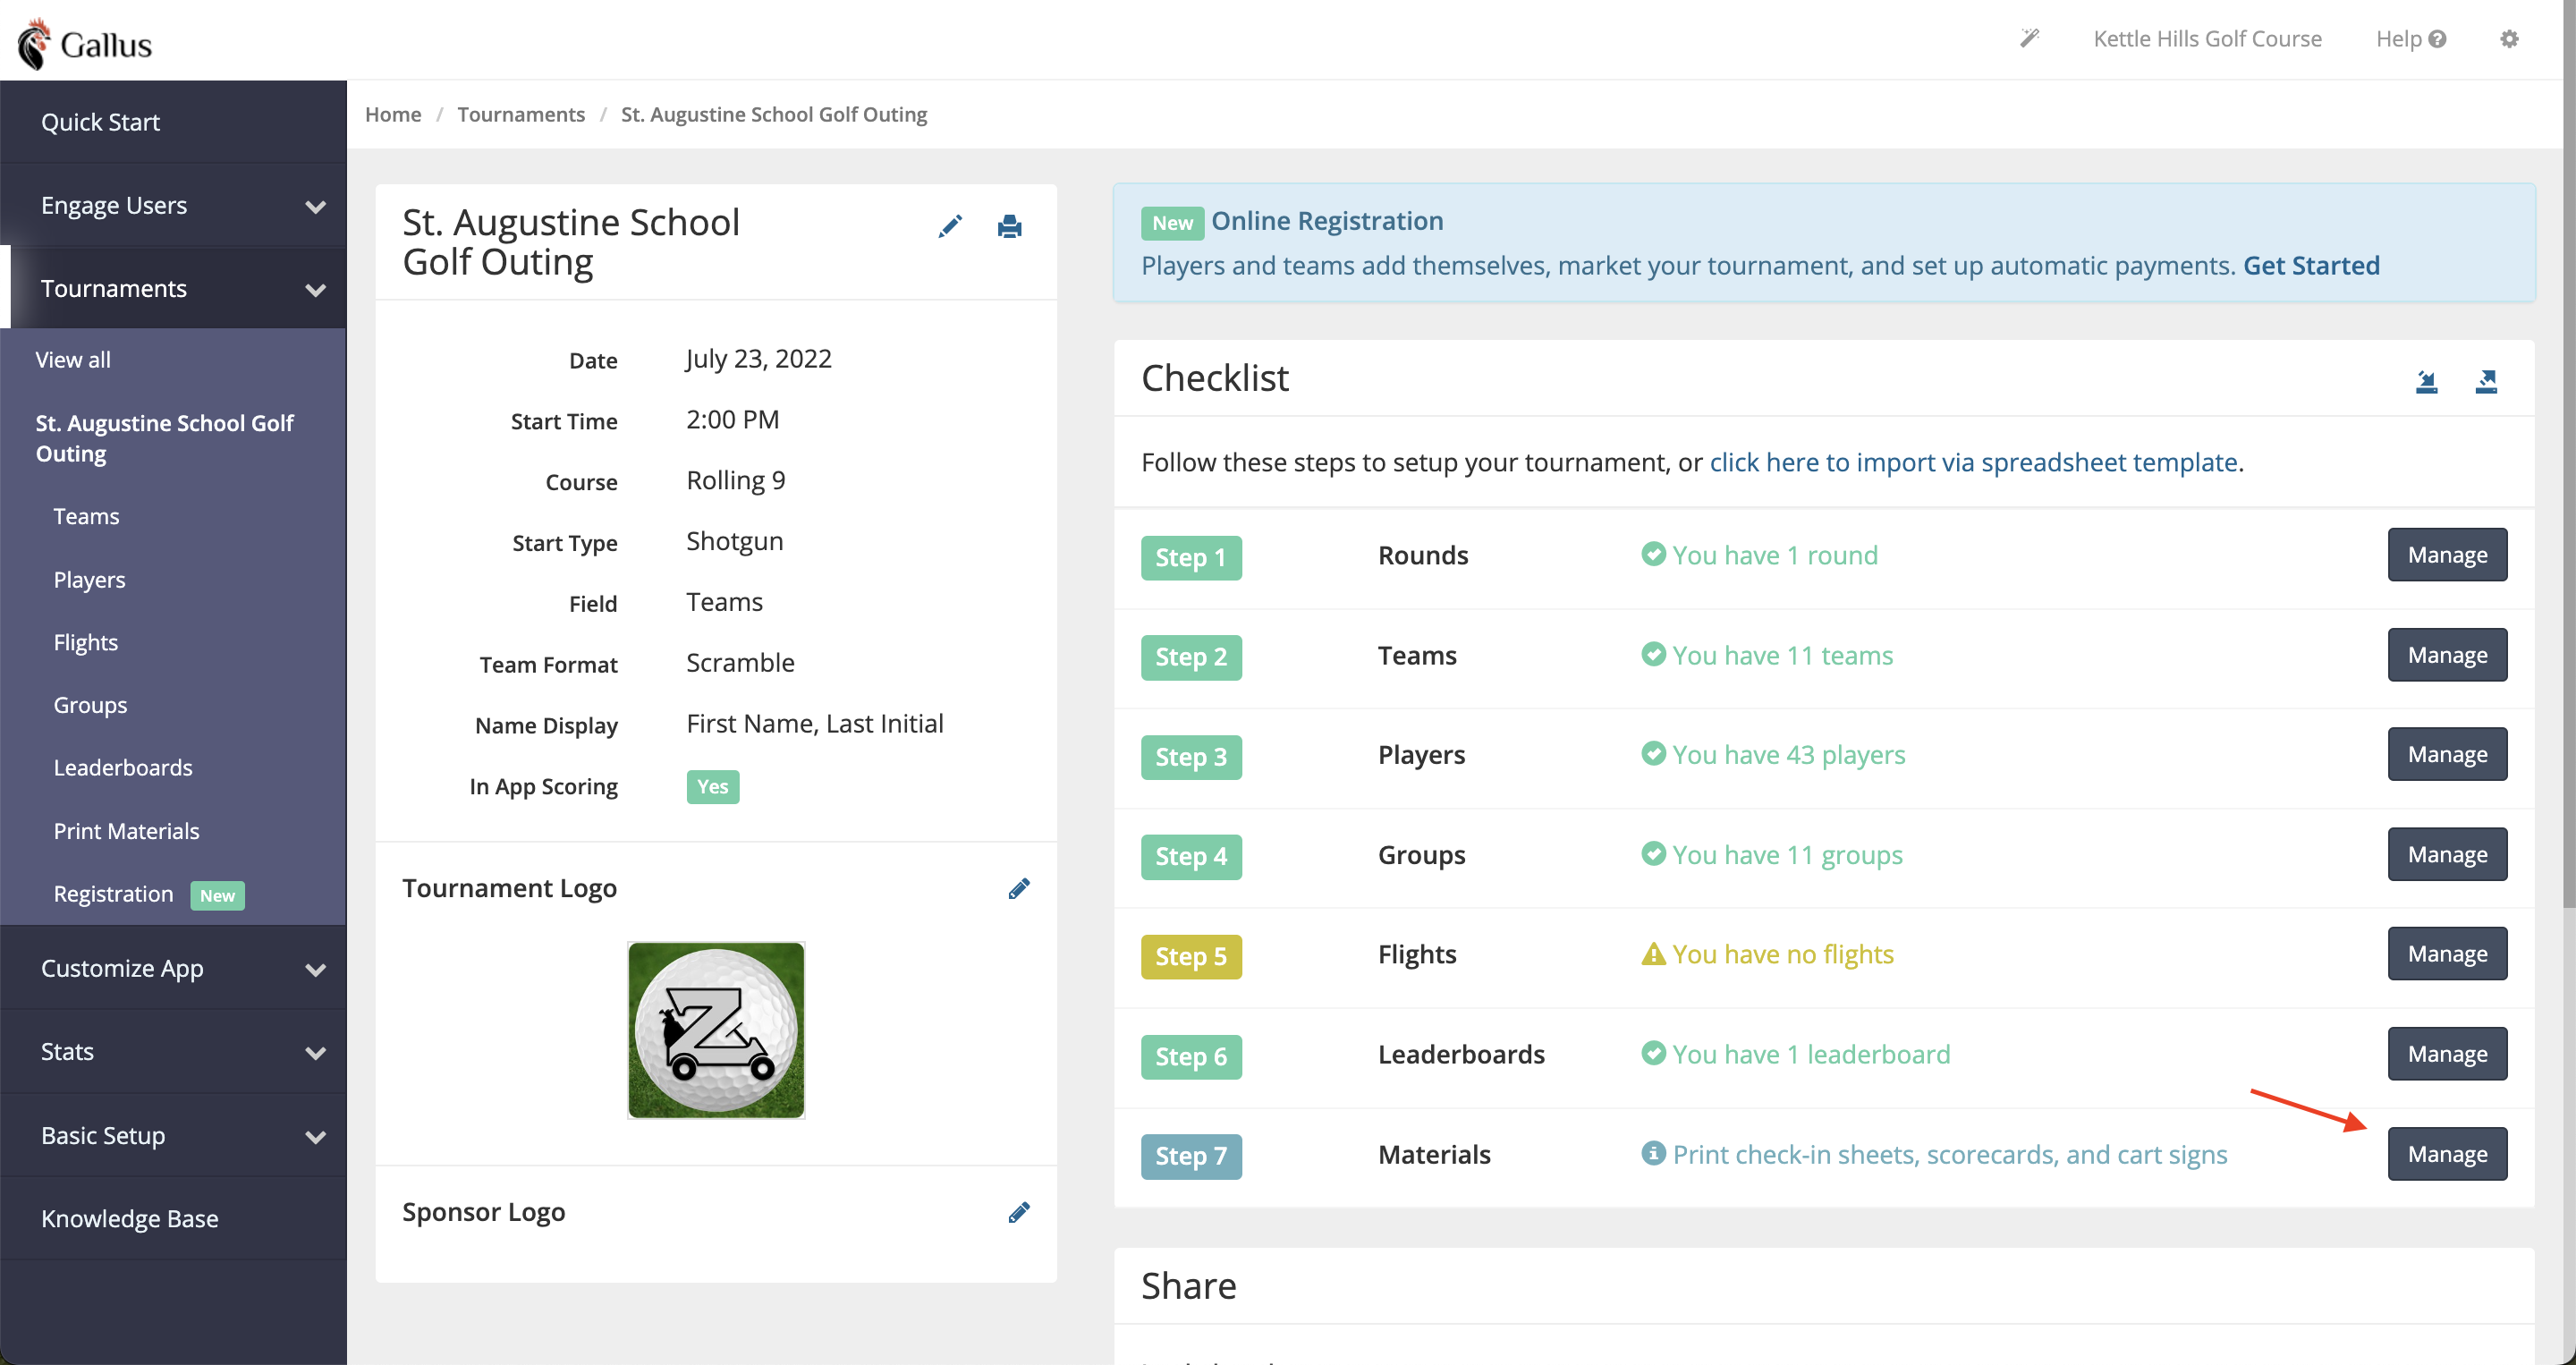Open Quick Start in sidebar

tap(173, 122)
